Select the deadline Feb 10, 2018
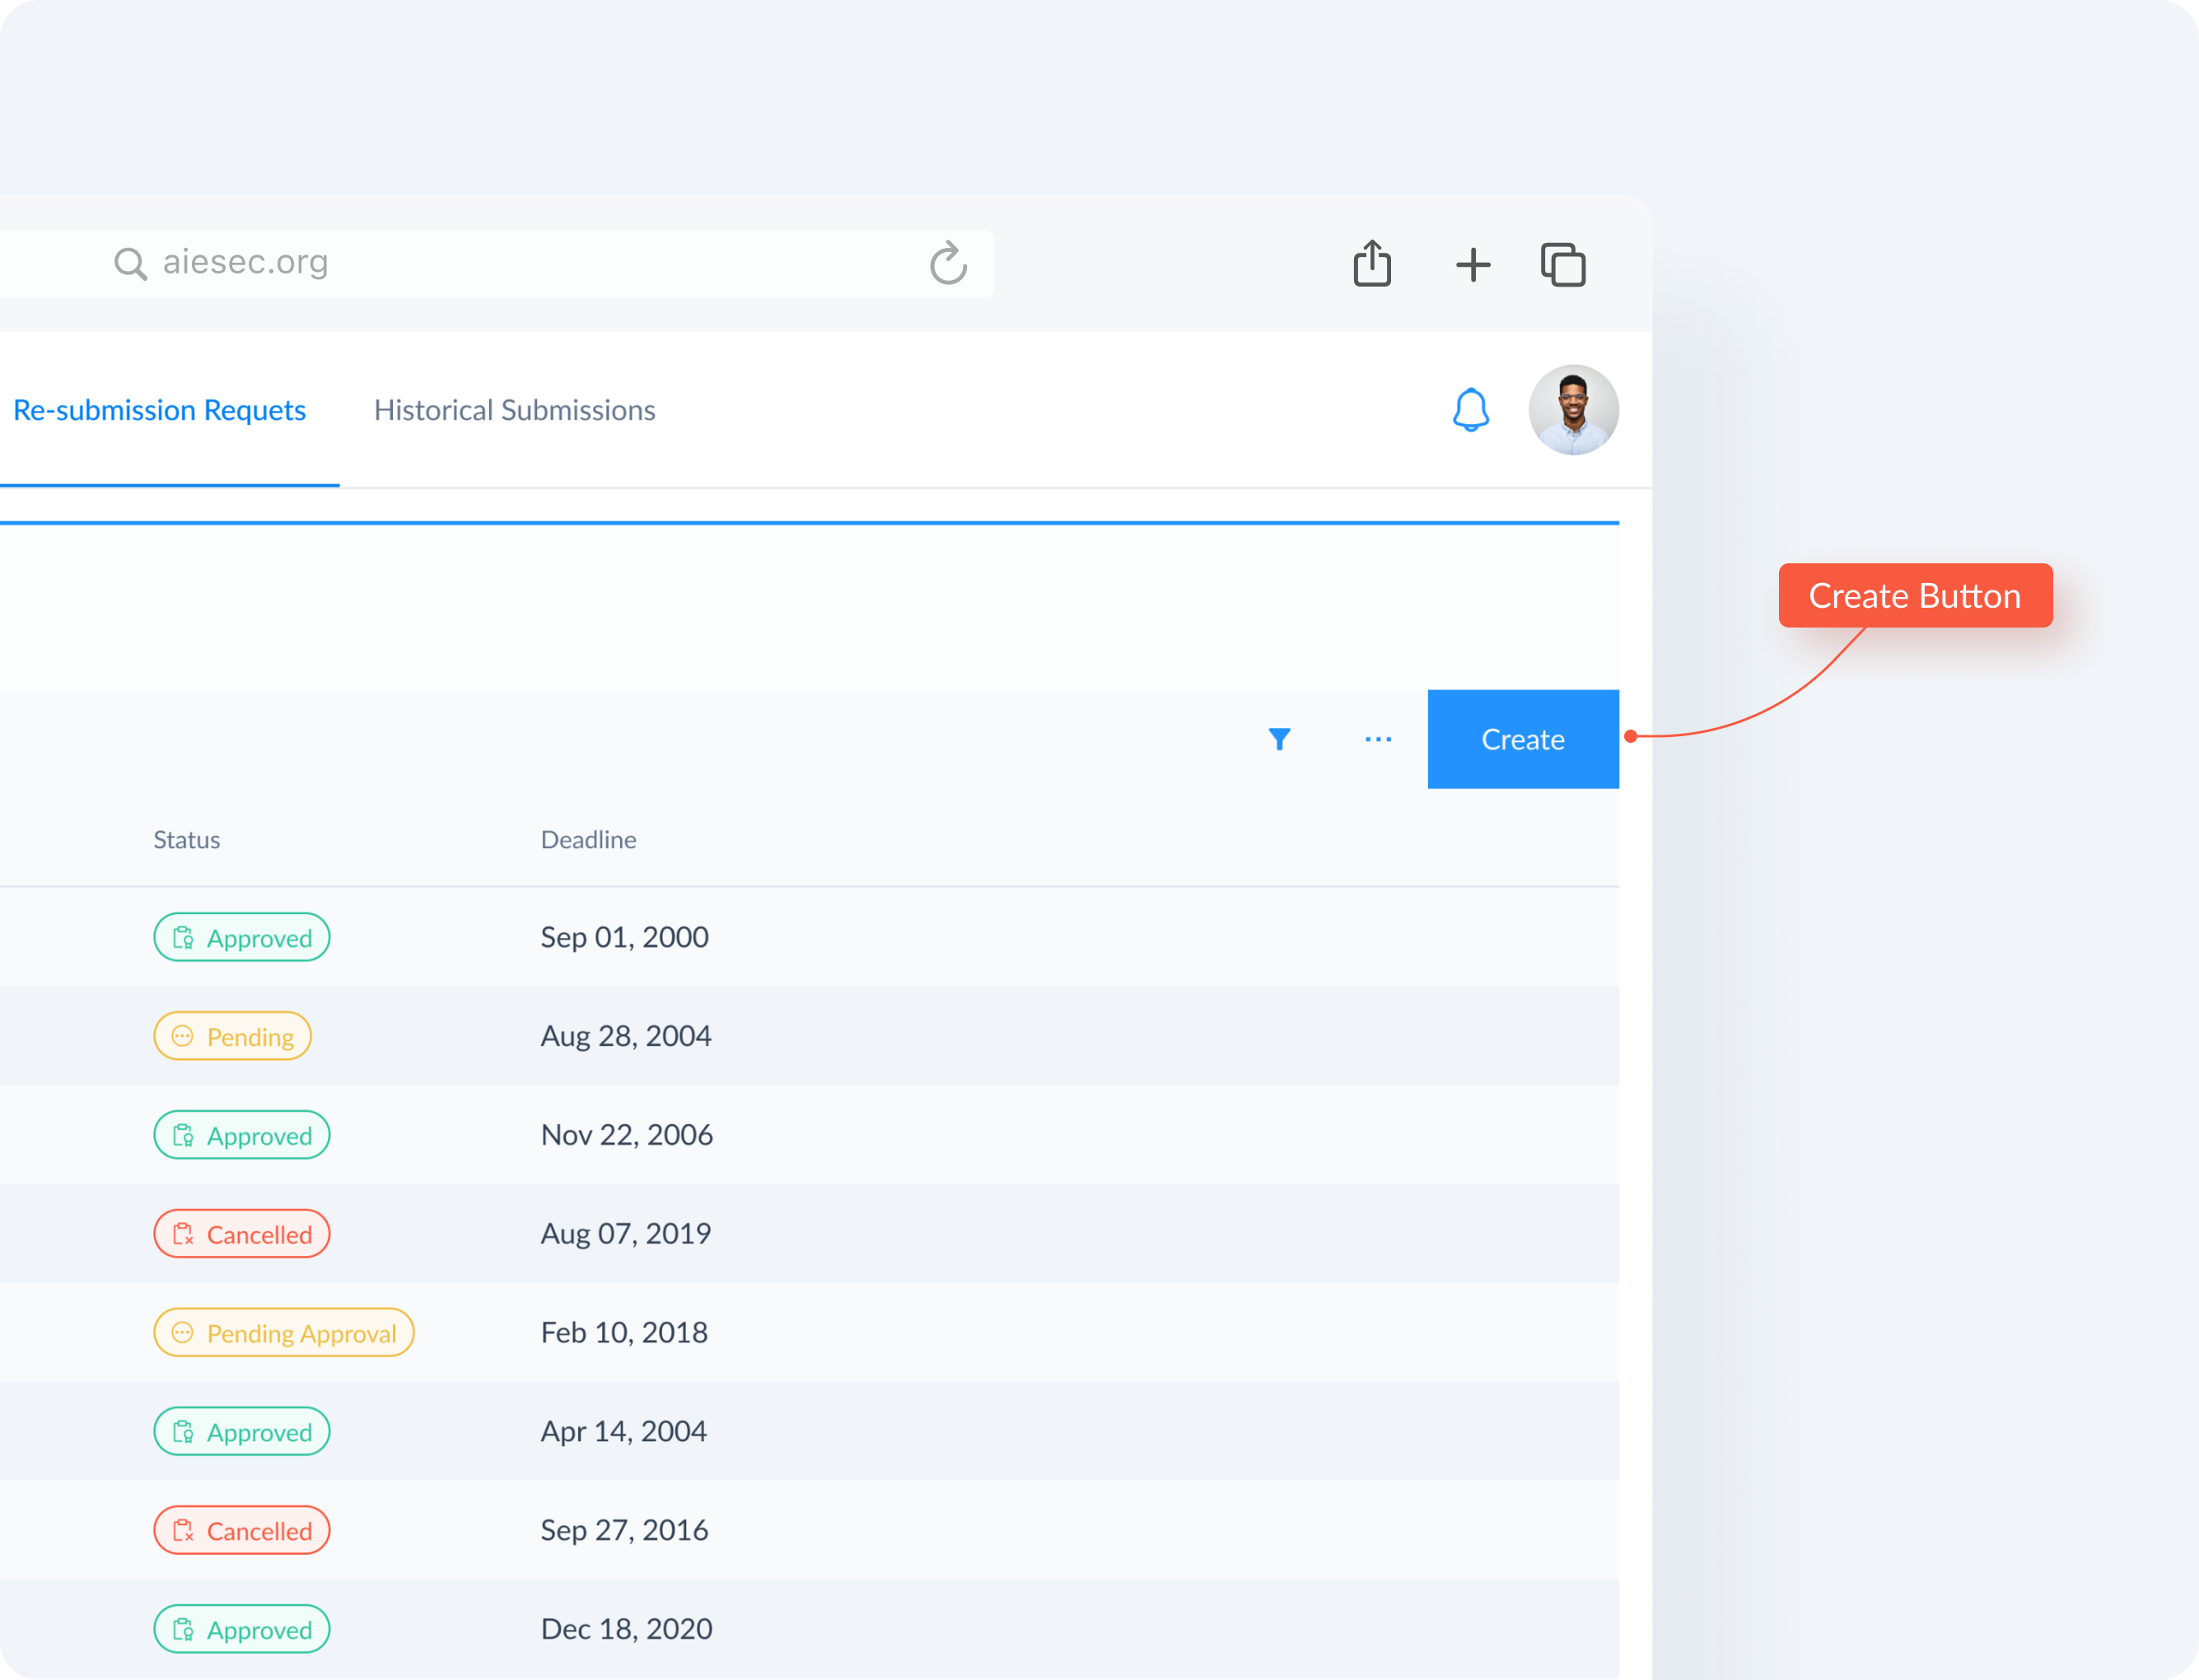This screenshot has height=1680, width=2199. [x=625, y=1333]
